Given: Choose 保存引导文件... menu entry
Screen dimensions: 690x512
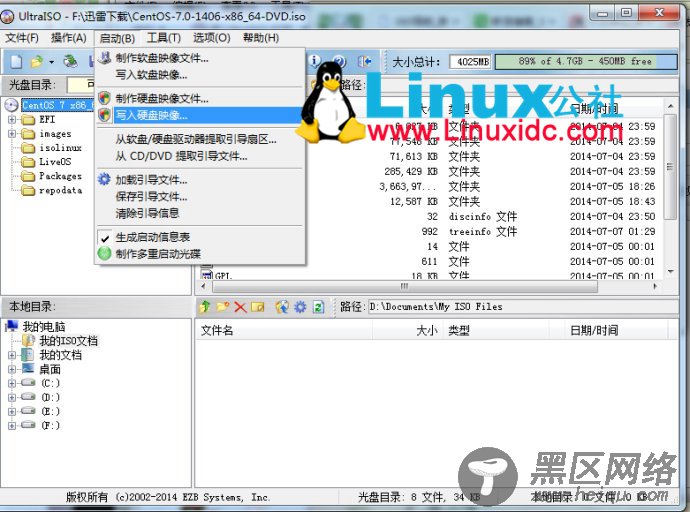Looking at the screenshot, I should (x=200, y=196).
